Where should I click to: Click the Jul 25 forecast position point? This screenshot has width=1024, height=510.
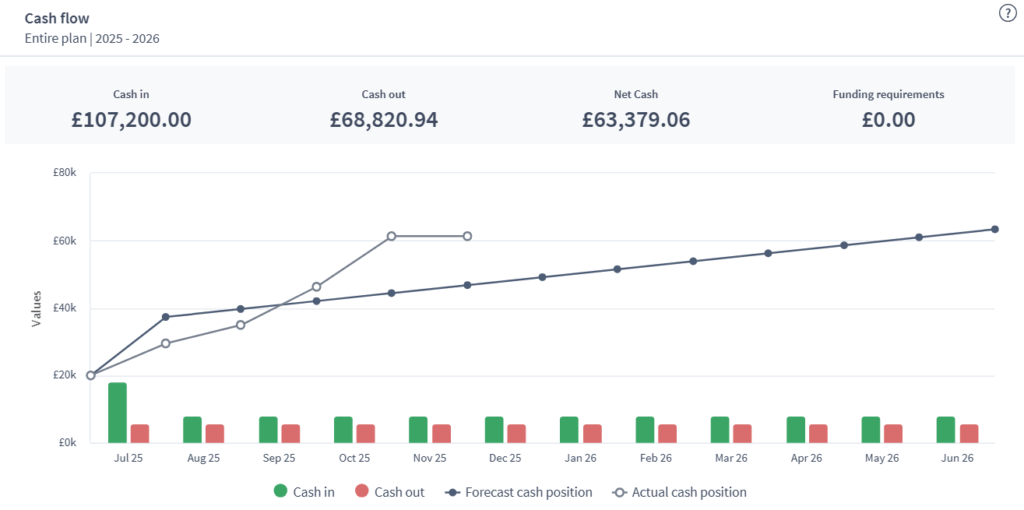click(166, 317)
